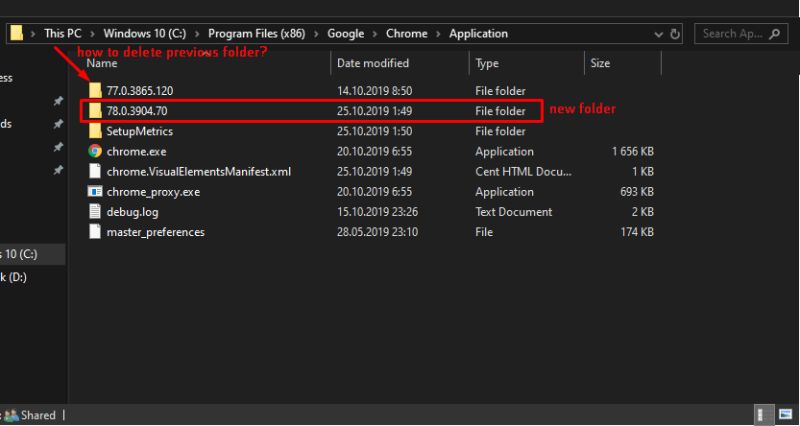Select the SetupMetrics folder name
The width and height of the screenshot is (800, 426).
[x=140, y=131]
